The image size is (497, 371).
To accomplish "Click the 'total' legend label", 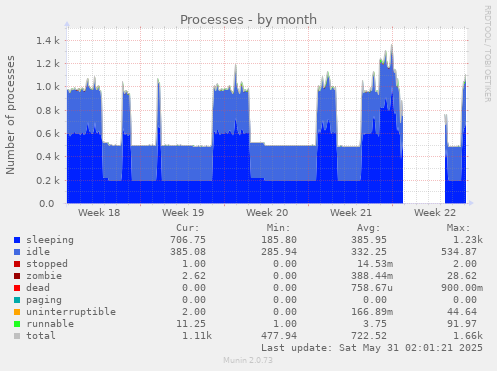I will coord(41,336).
